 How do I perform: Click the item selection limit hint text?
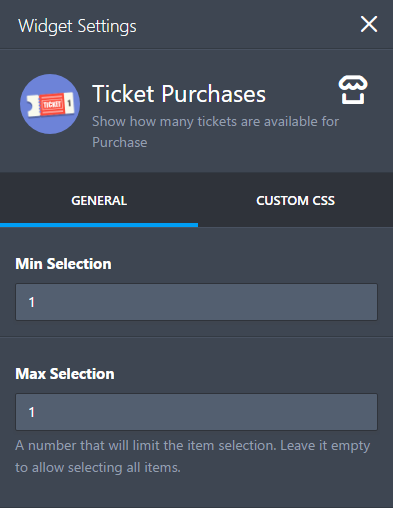point(193,456)
